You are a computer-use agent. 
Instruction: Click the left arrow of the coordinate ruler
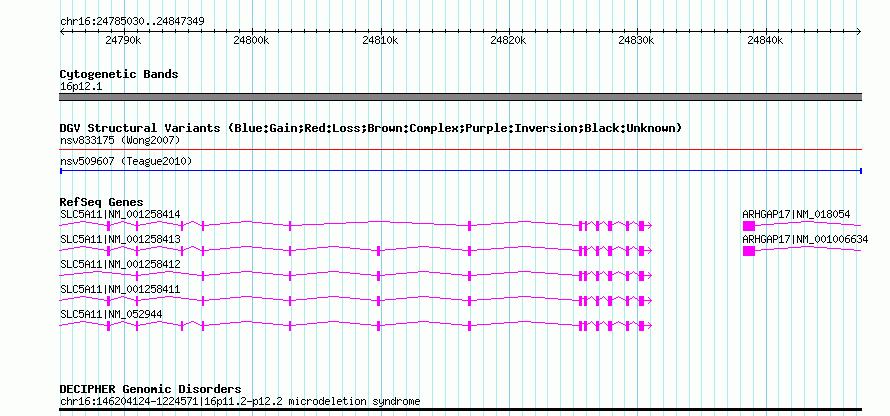pos(63,31)
